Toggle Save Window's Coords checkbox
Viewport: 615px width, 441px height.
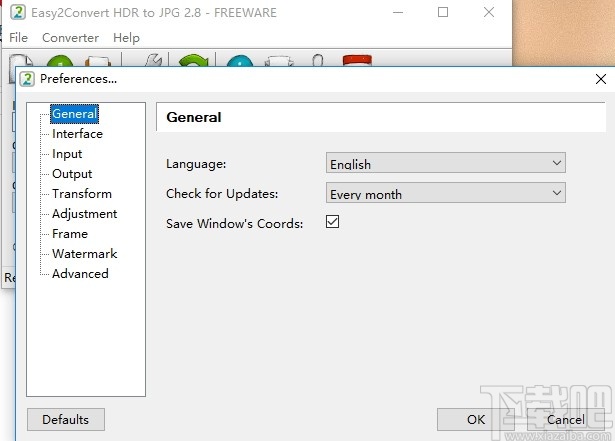point(332,222)
